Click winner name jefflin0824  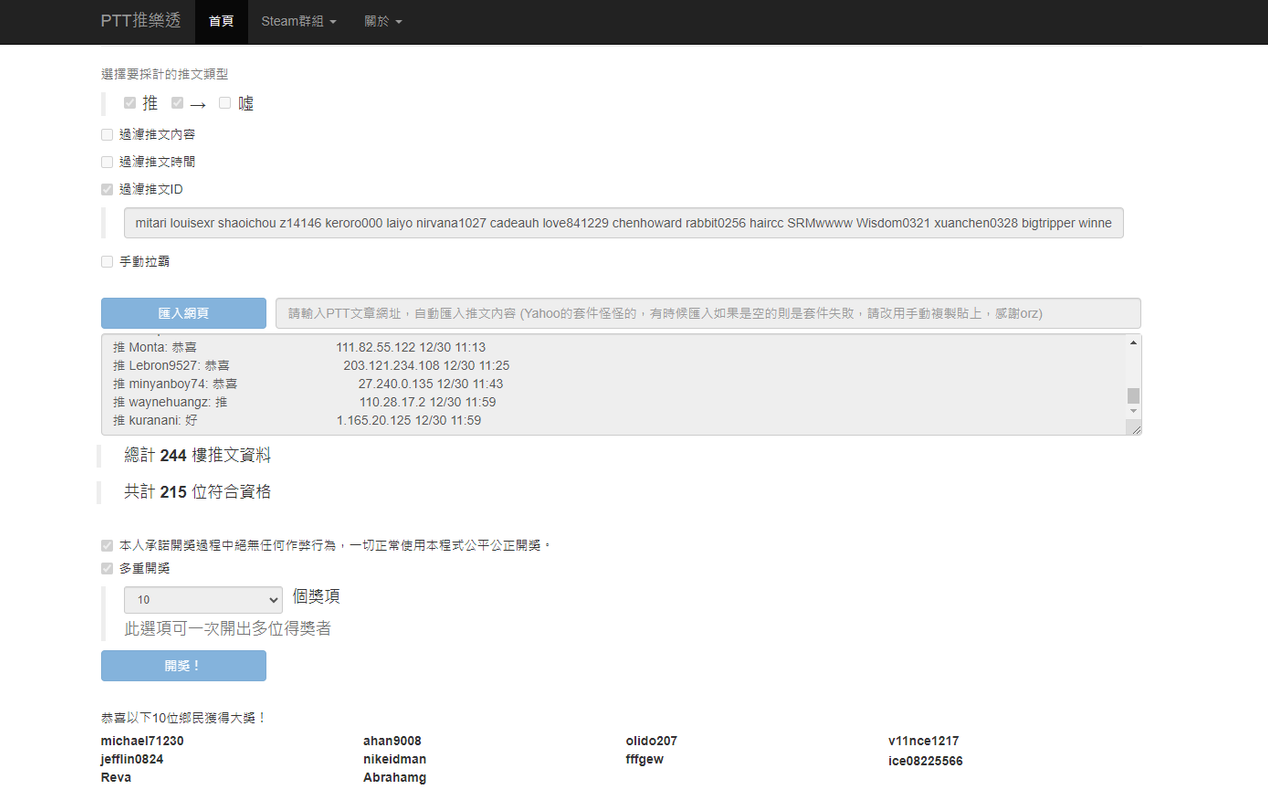pyautogui.click(x=132, y=760)
